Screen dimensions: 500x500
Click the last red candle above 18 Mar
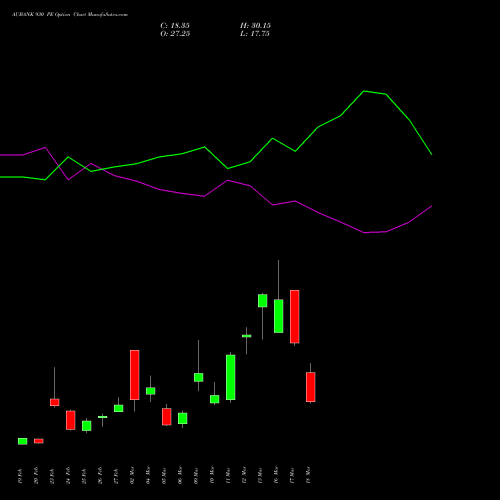coord(311,387)
